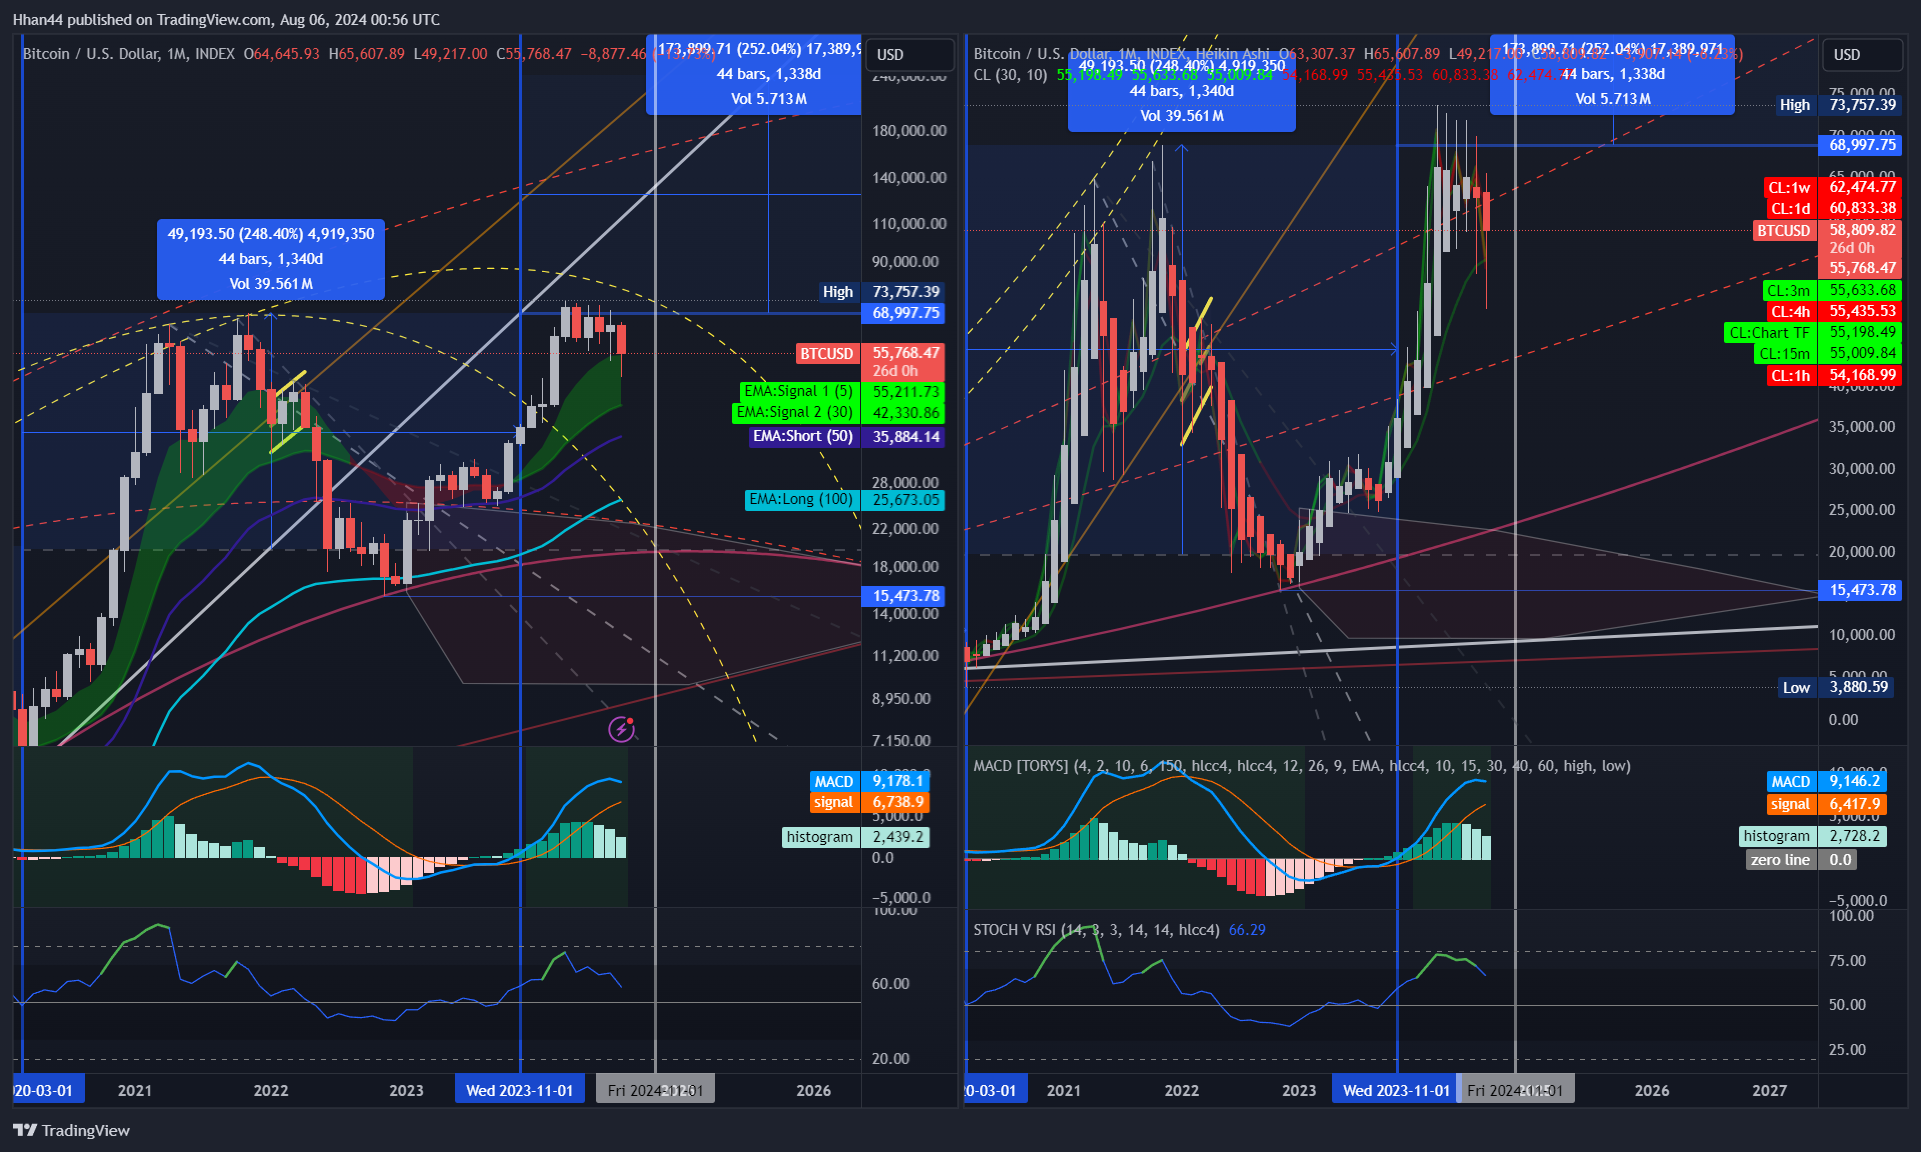Open the USD currency selector on left chart
This screenshot has width=1921, height=1152.
(908, 54)
